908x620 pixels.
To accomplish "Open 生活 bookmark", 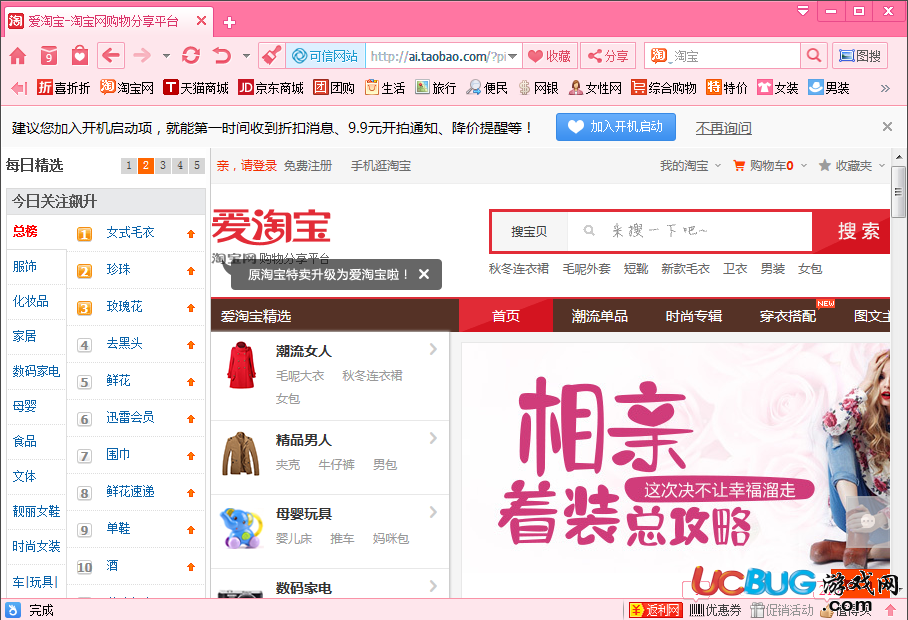I will click(385, 88).
